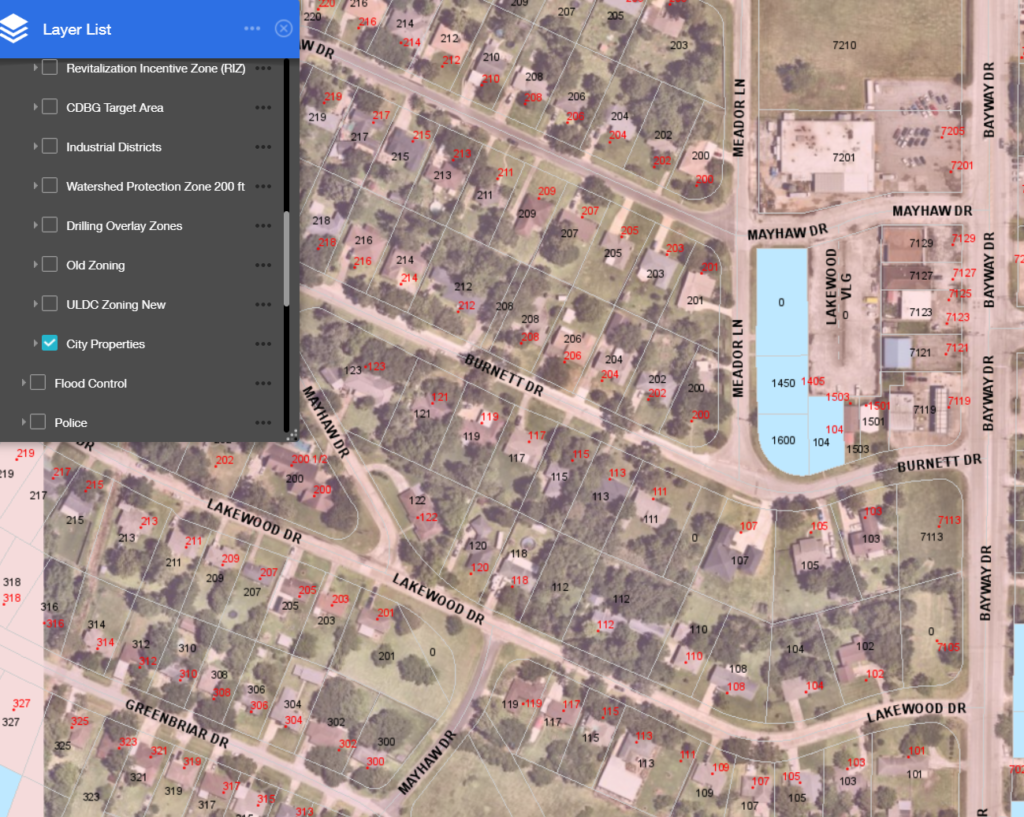1024x817 pixels.
Task: Turn on the ULDC Zoning New layer
Action: pyautogui.click(x=49, y=304)
